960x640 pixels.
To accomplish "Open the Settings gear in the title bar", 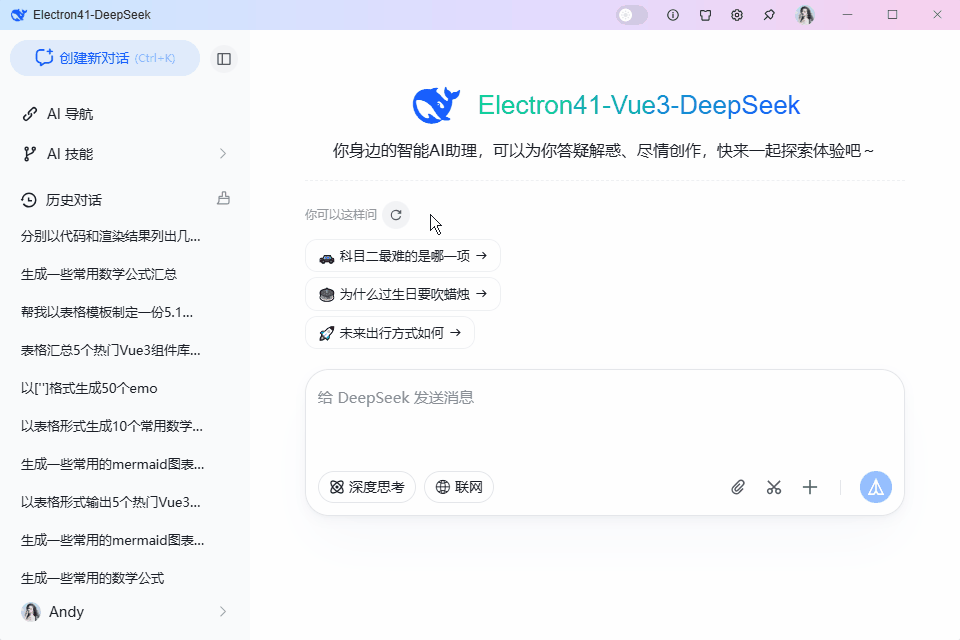I will coord(737,15).
